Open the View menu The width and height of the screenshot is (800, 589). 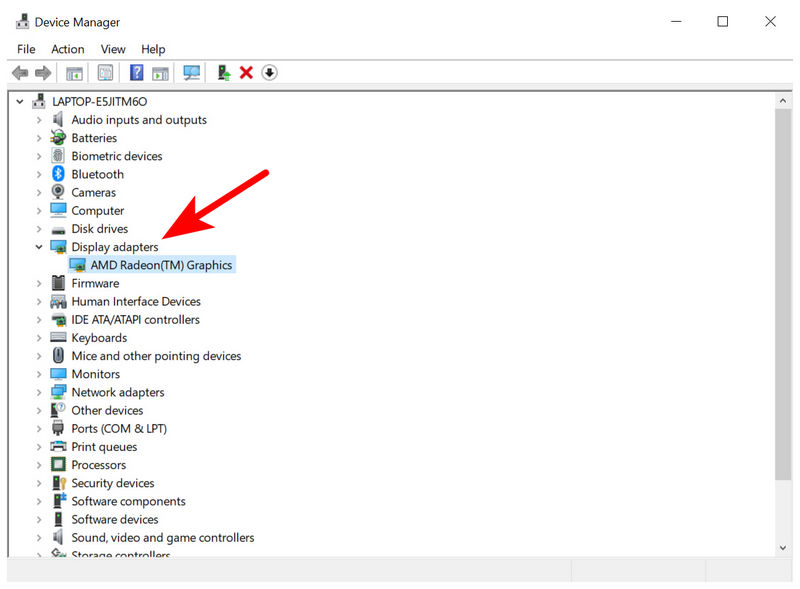click(x=113, y=49)
